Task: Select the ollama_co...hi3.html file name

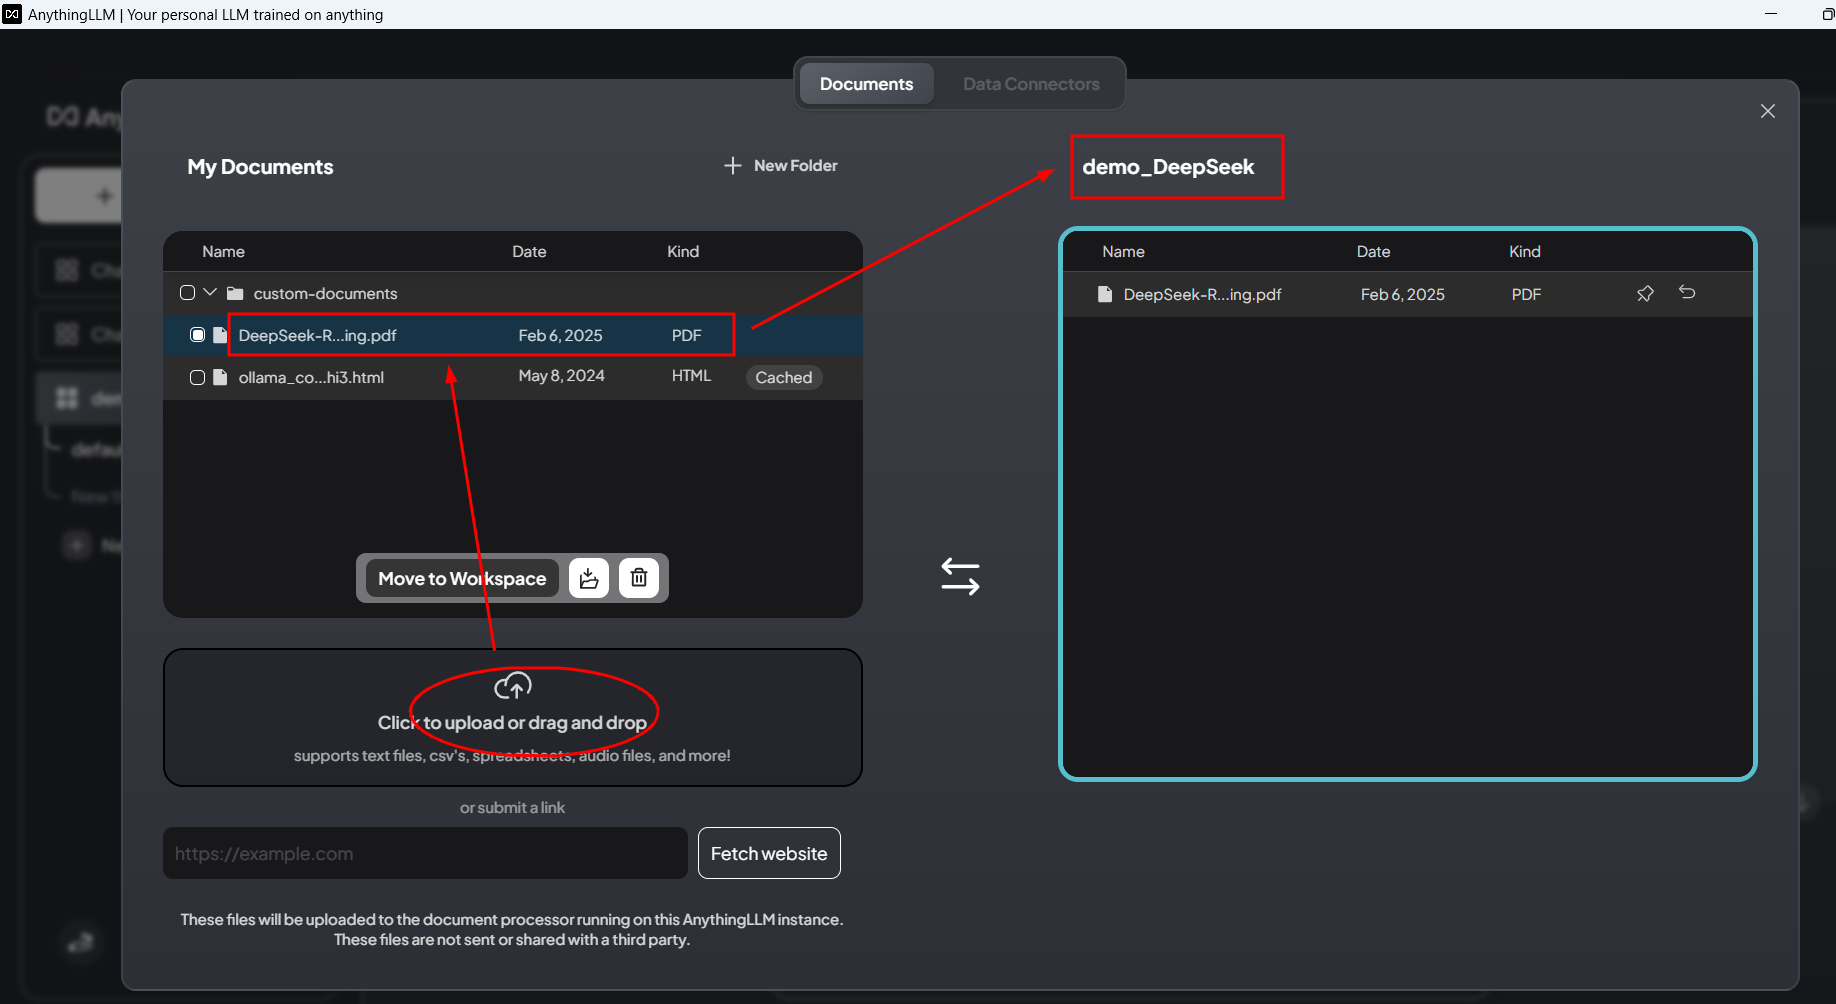Action: point(311,377)
